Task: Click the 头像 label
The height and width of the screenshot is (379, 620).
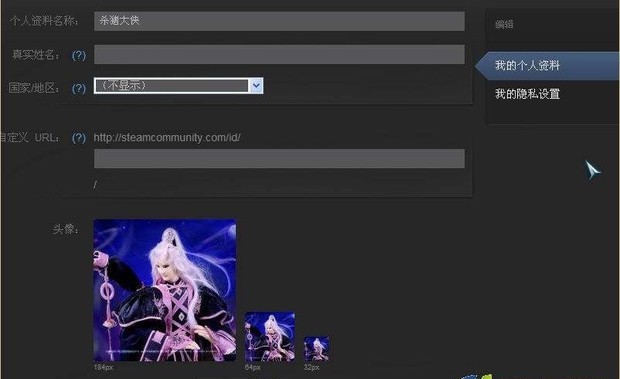Action: pyautogui.click(x=66, y=229)
